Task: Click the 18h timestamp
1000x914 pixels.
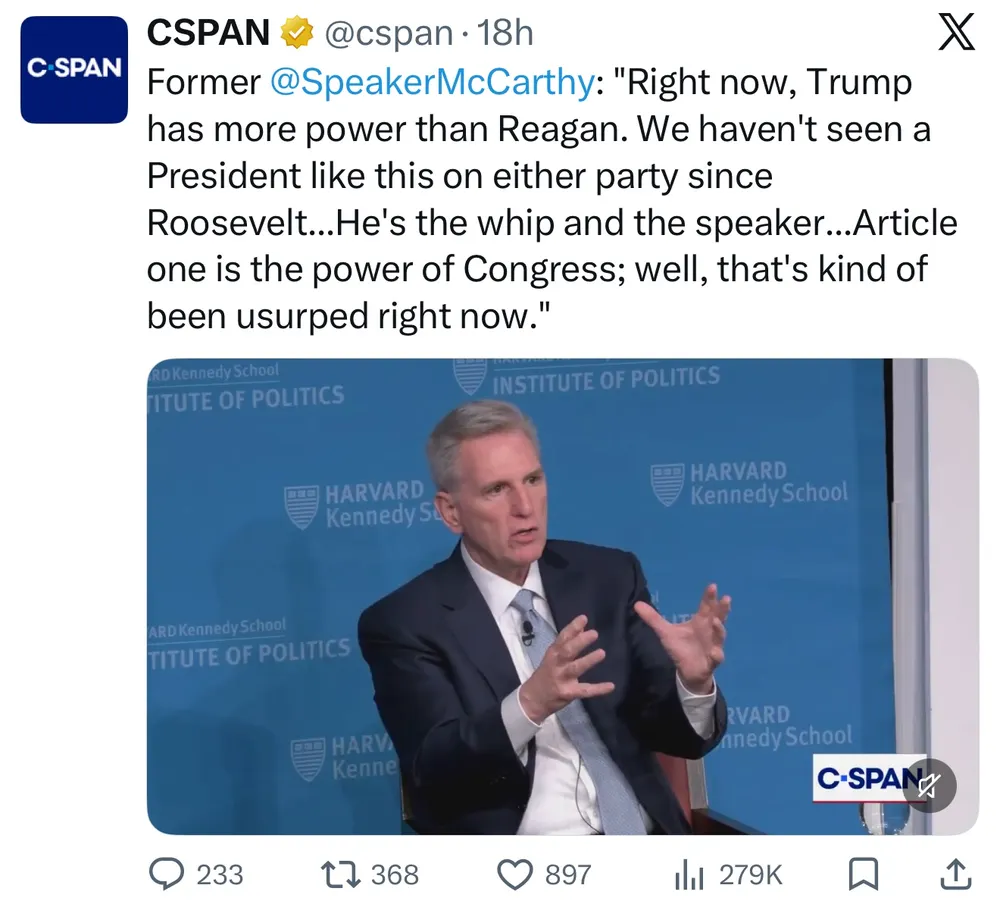Action: pyautogui.click(x=506, y=34)
